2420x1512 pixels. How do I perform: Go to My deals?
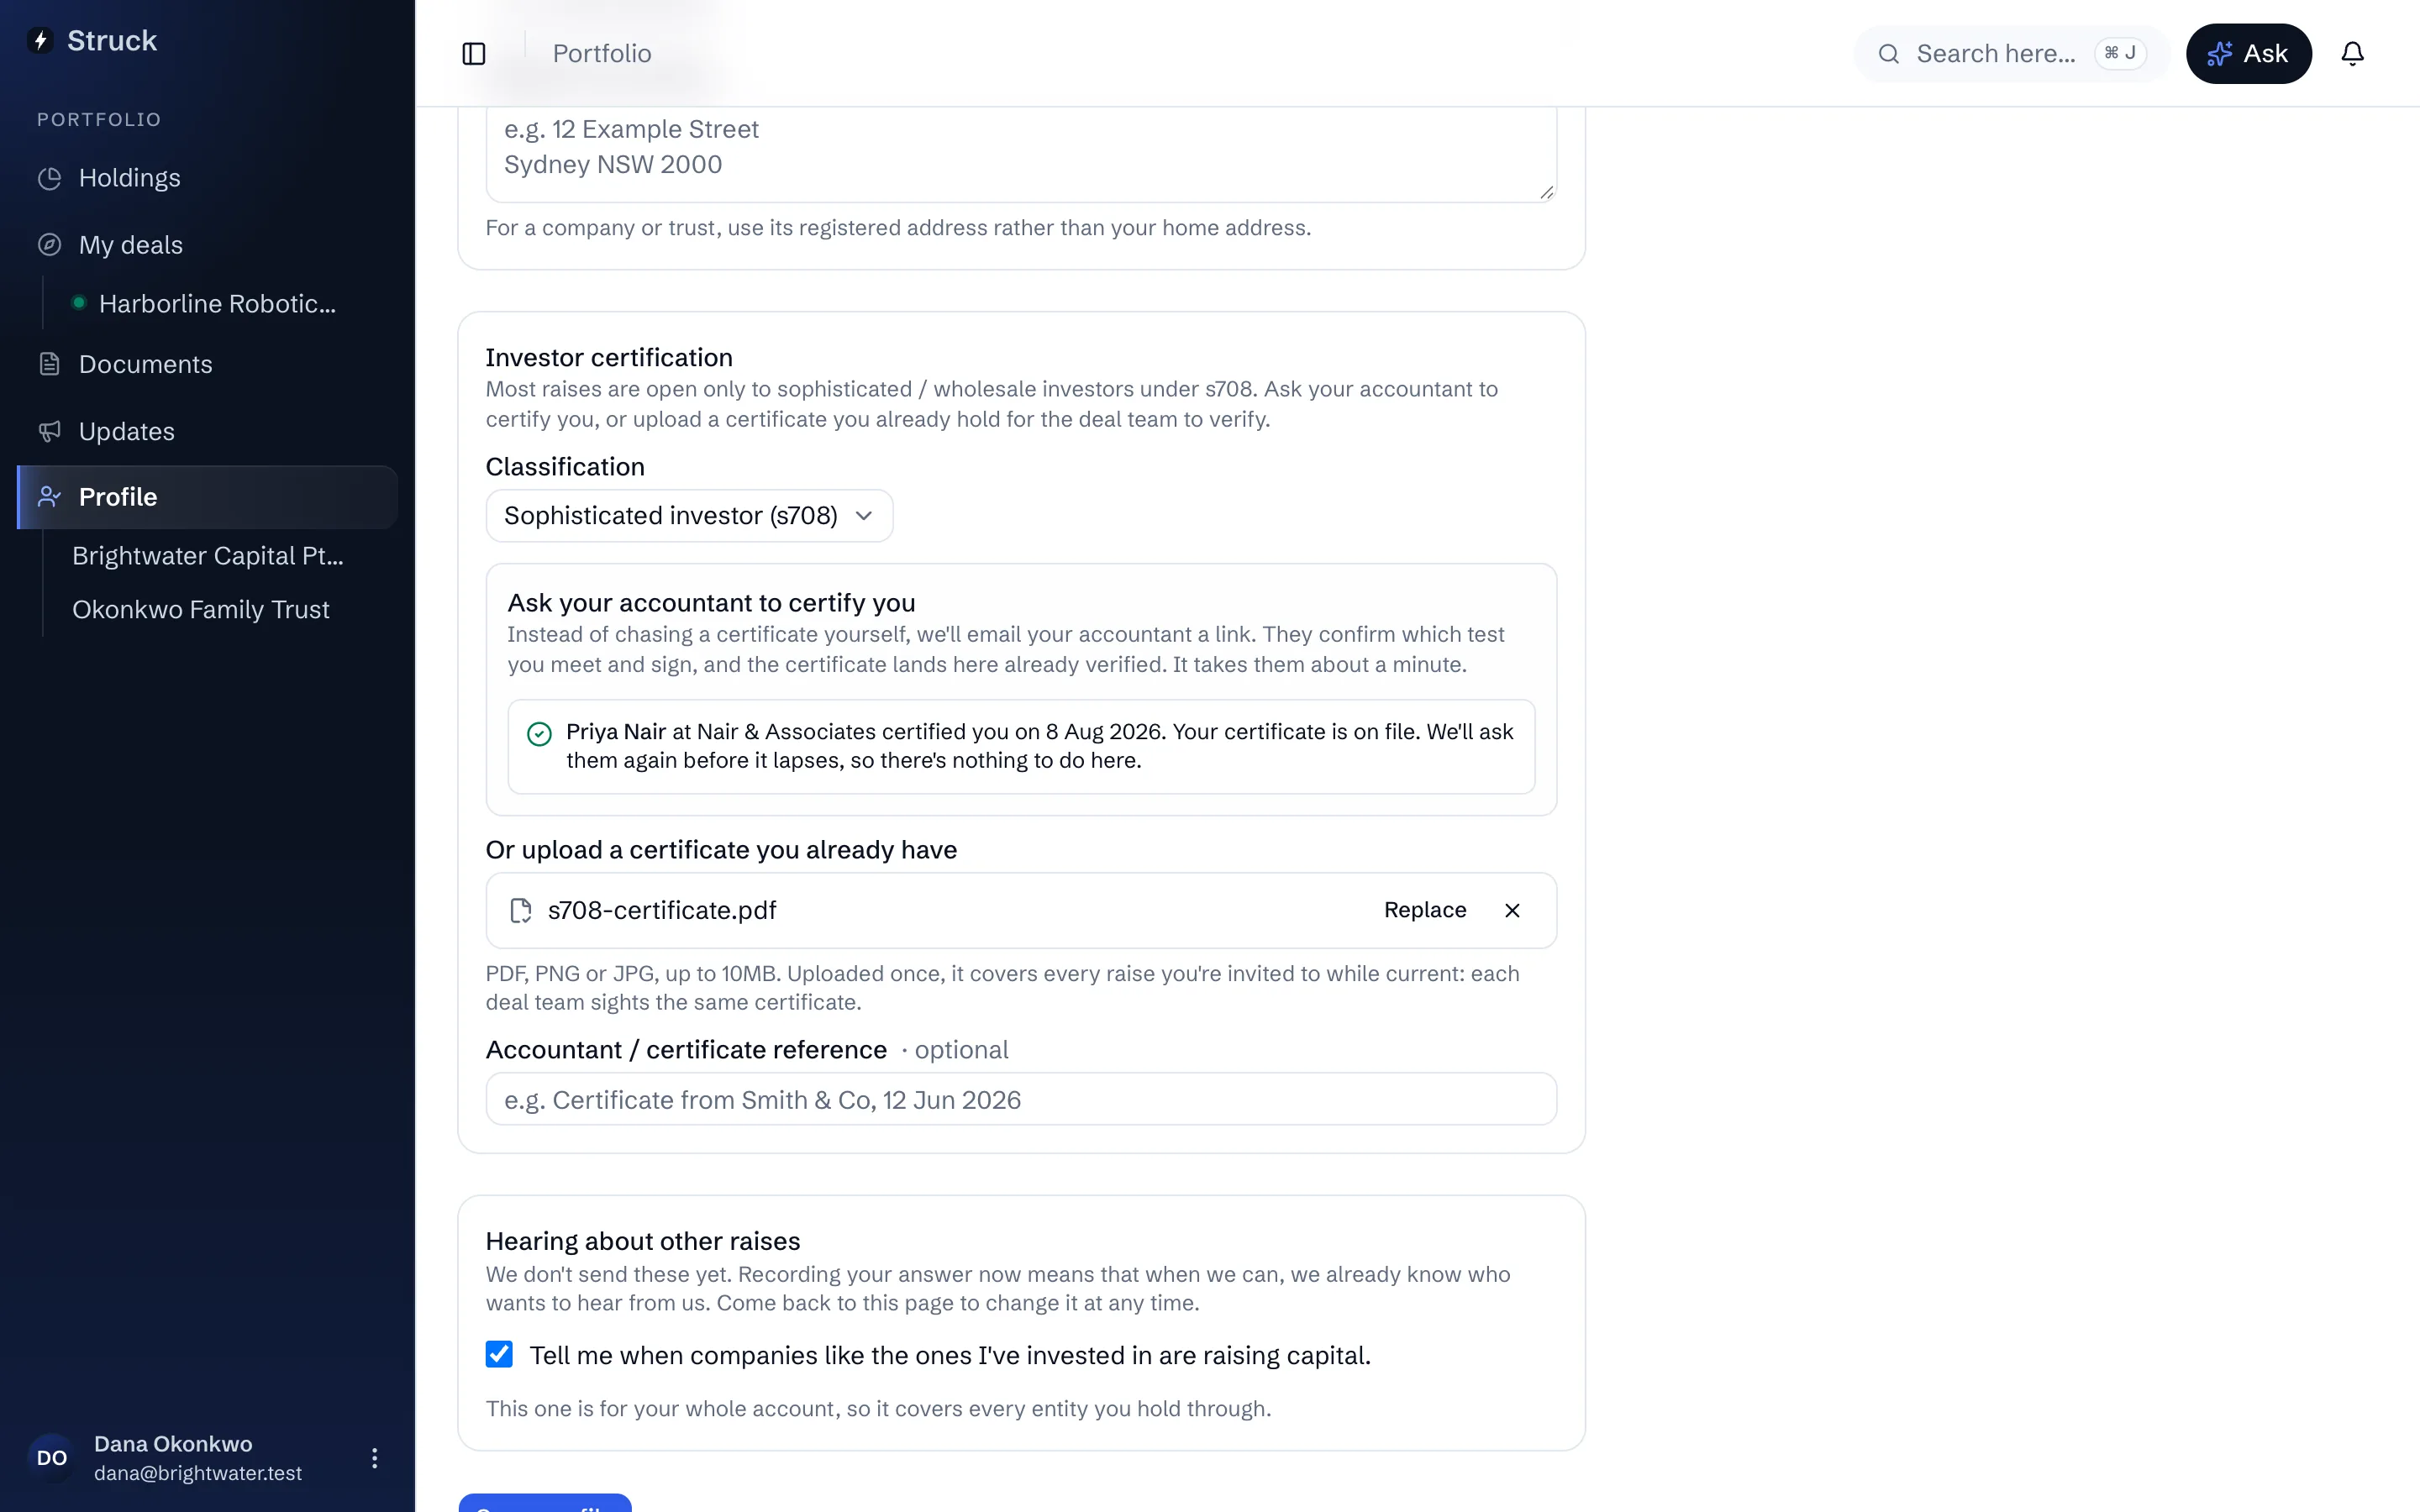click(207, 245)
